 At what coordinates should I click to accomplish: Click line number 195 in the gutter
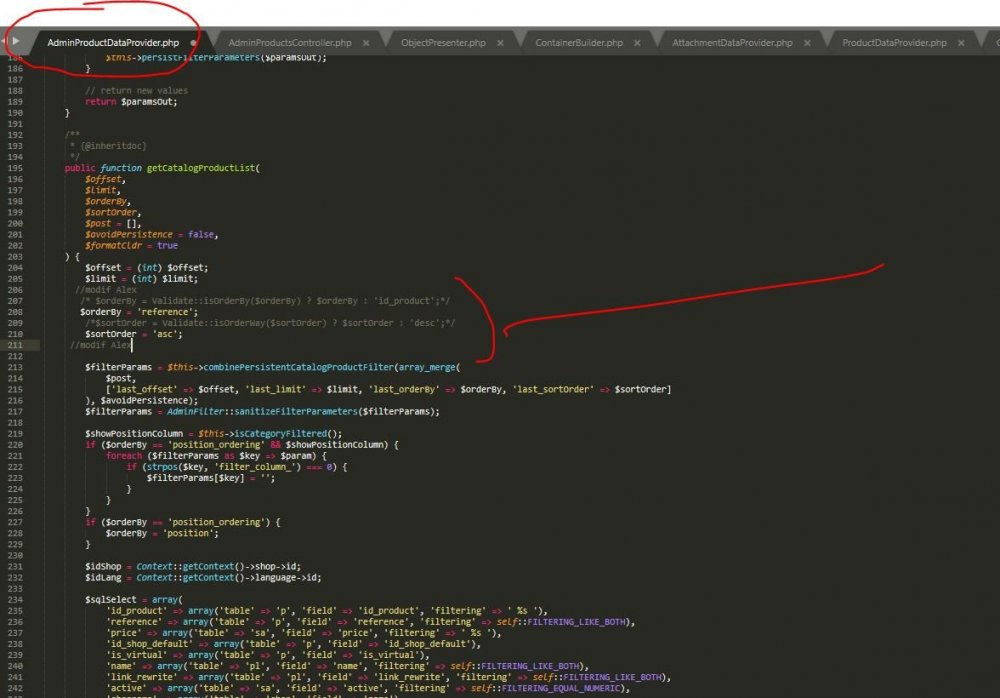coord(14,168)
